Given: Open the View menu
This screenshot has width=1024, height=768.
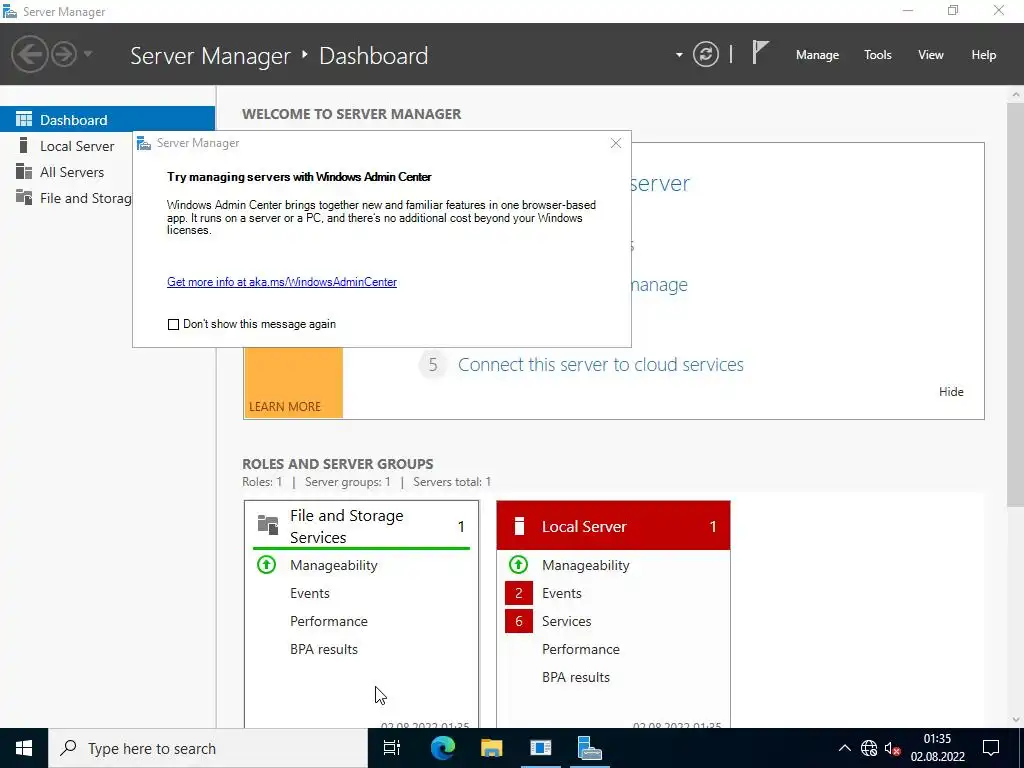Looking at the screenshot, I should tap(930, 55).
